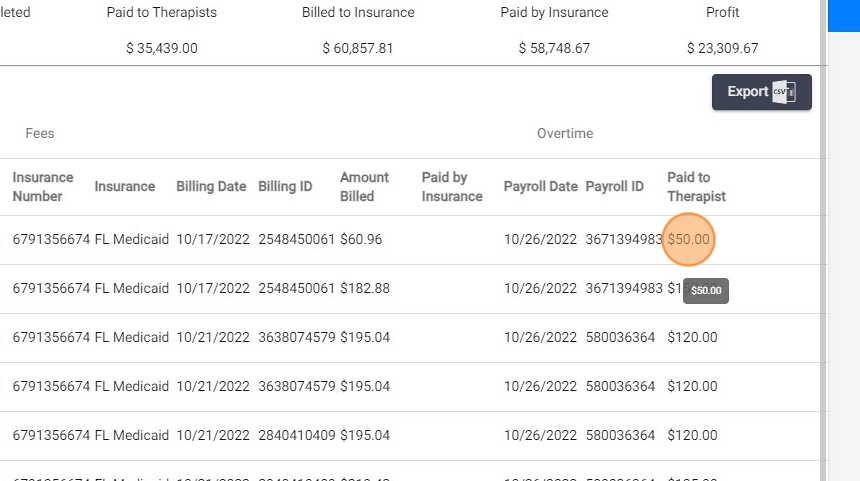Sort by the Paid to Therapist column

coord(696,187)
